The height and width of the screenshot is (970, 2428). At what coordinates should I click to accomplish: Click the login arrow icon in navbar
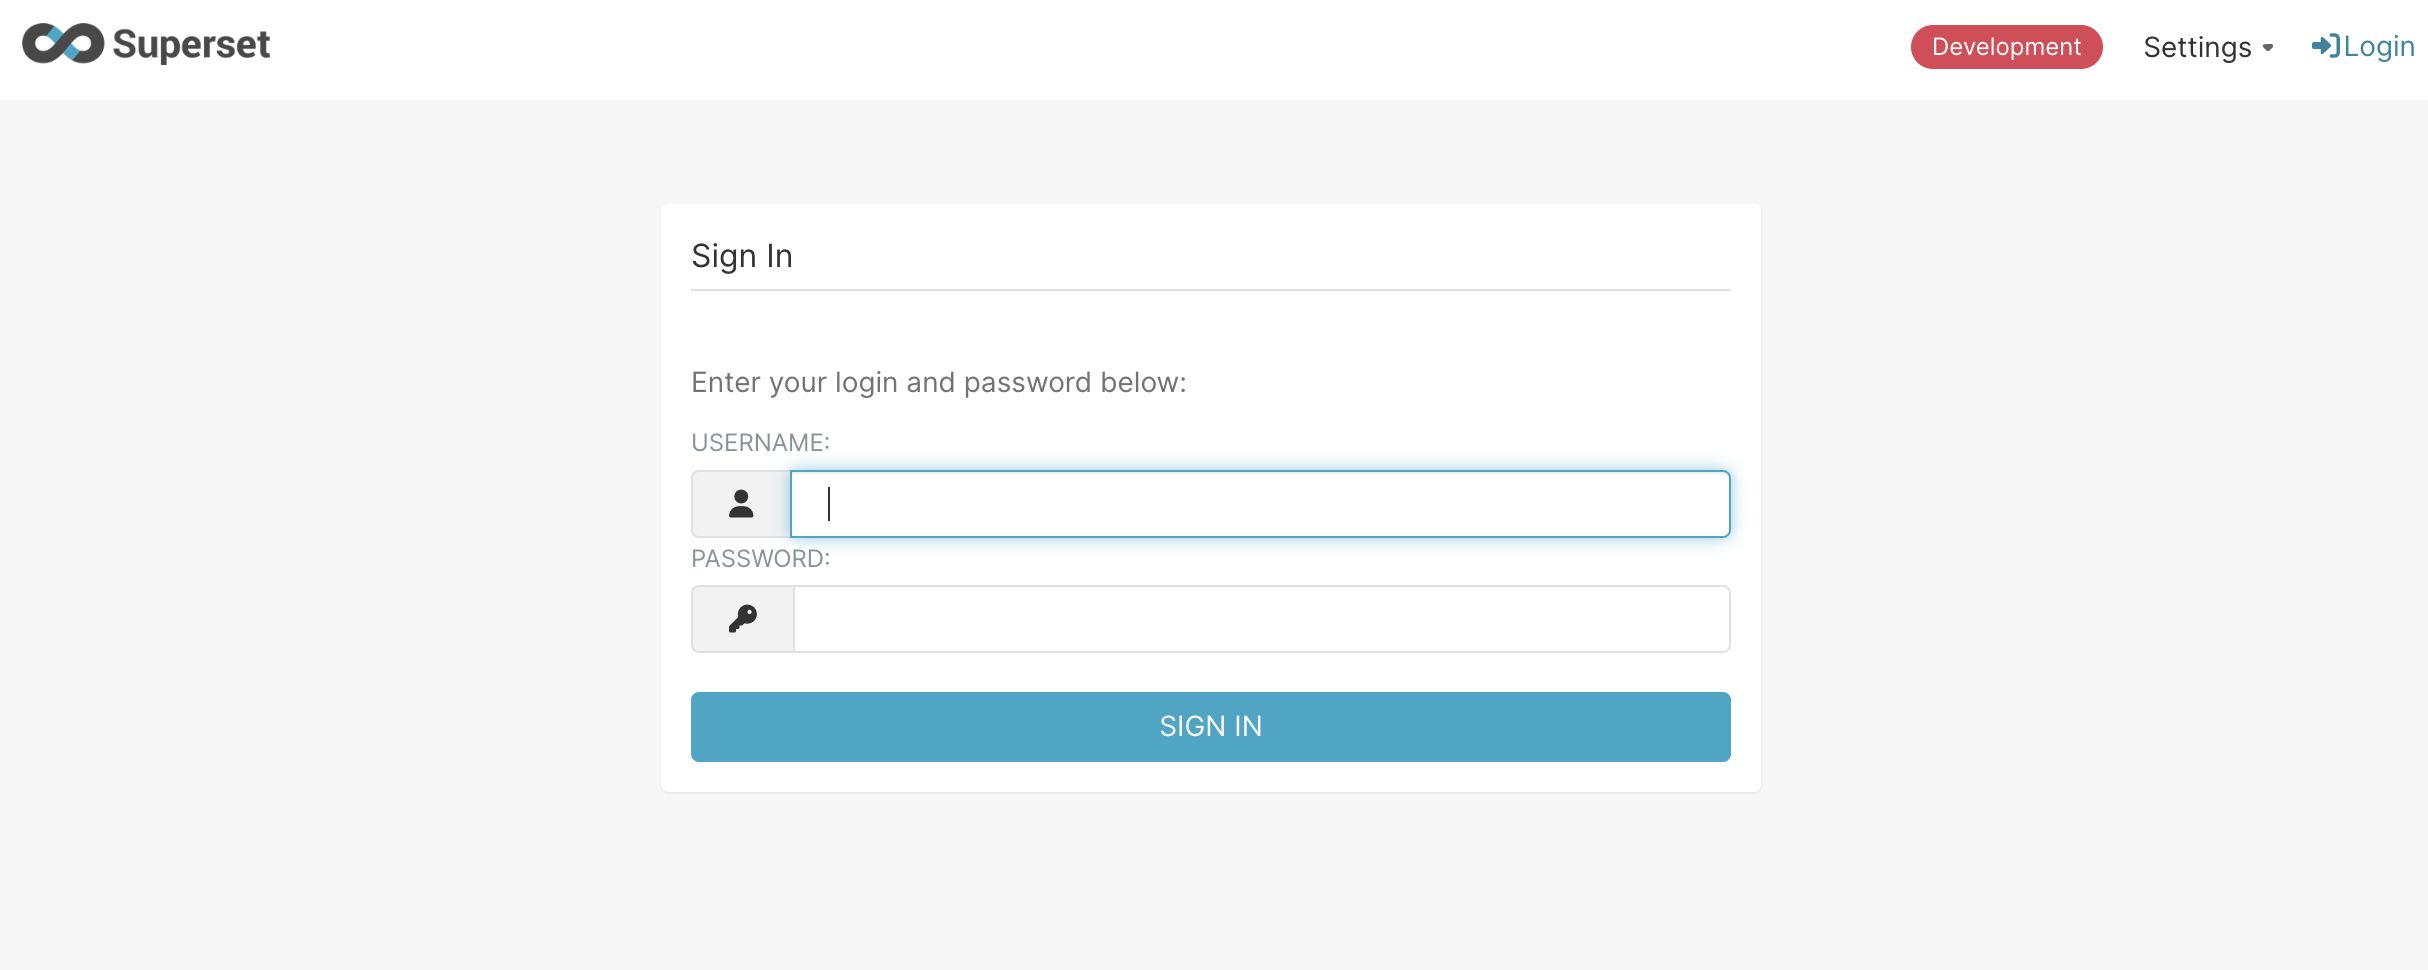[x=2325, y=46]
